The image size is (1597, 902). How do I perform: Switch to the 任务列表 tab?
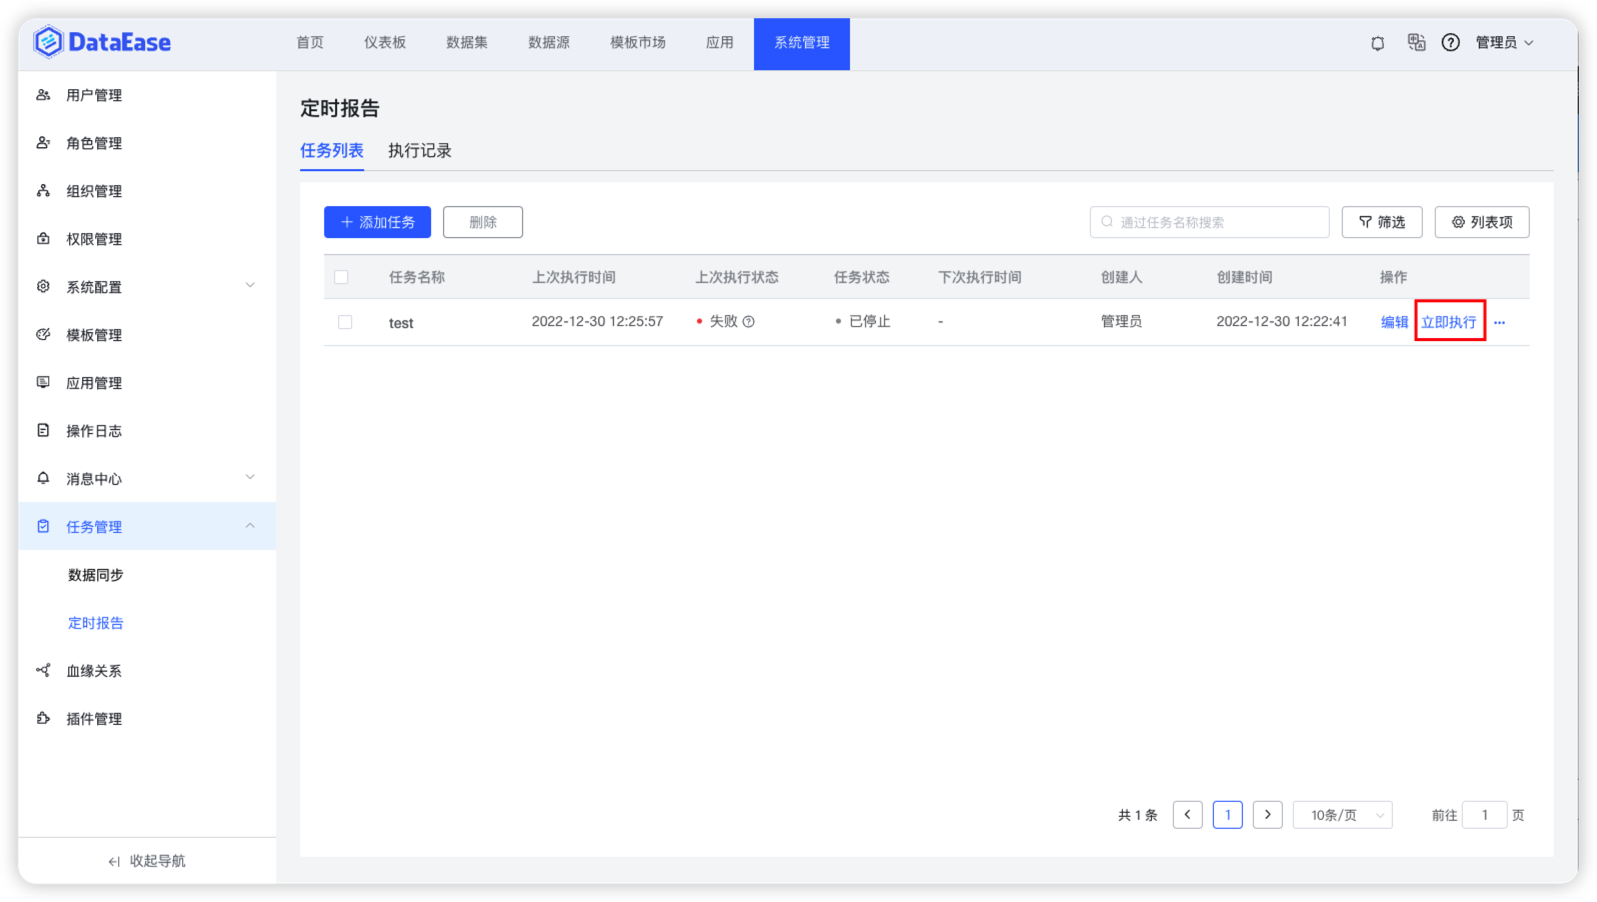pyautogui.click(x=332, y=151)
